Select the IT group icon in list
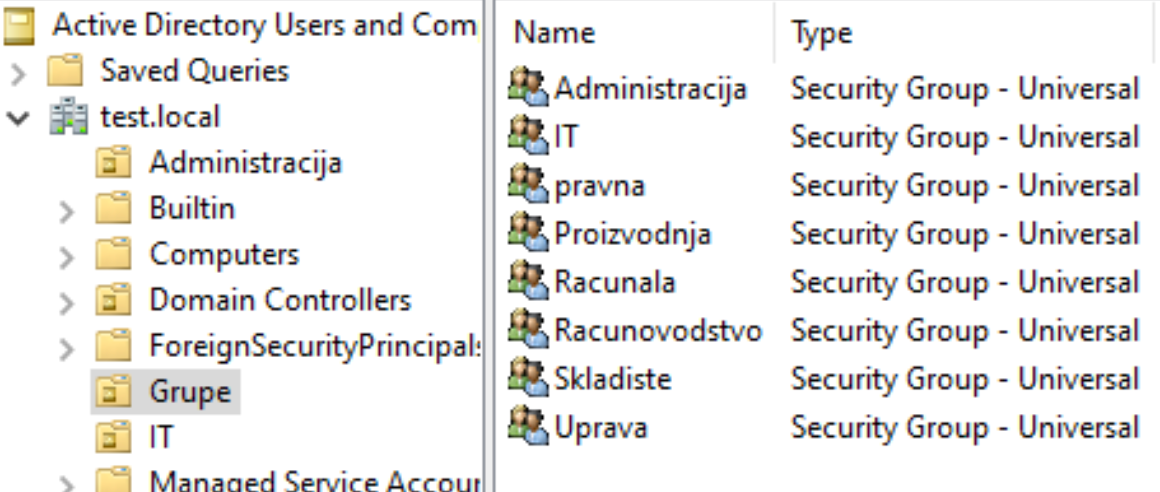The image size is (1160, 492). pos(528,136)
